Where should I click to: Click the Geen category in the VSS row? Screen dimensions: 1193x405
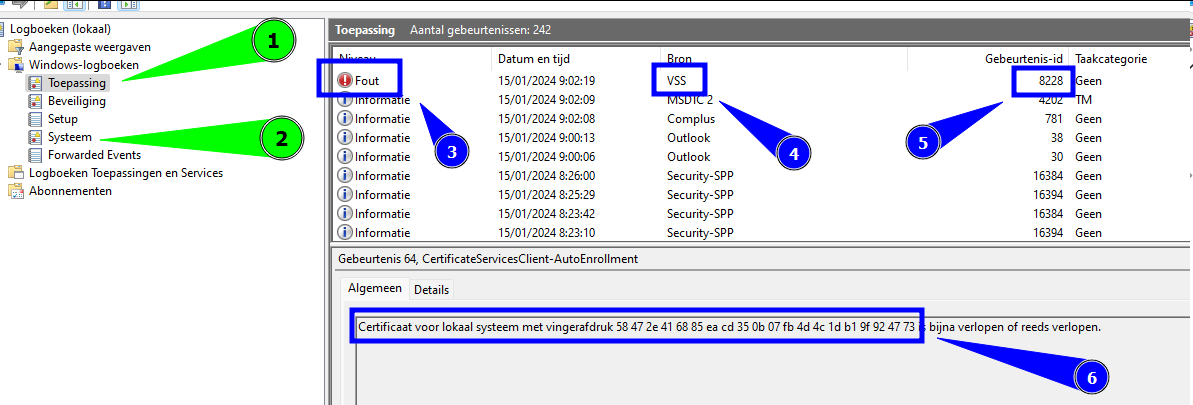click(x=1088, y=81)
